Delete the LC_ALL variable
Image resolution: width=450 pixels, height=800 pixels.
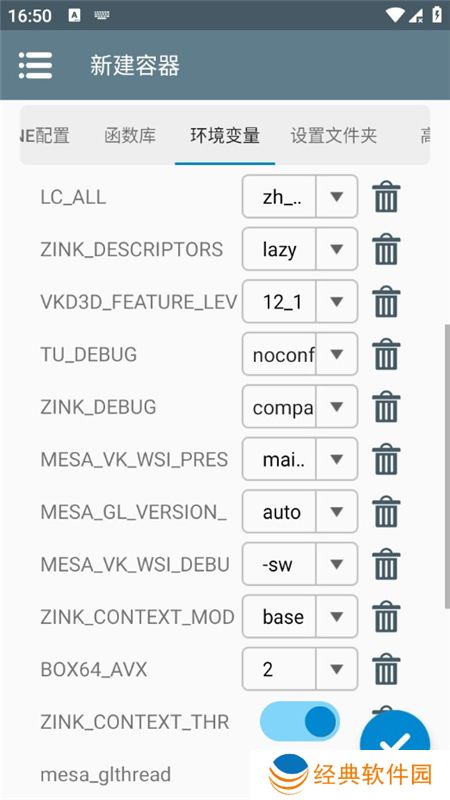tap(386, 197)
